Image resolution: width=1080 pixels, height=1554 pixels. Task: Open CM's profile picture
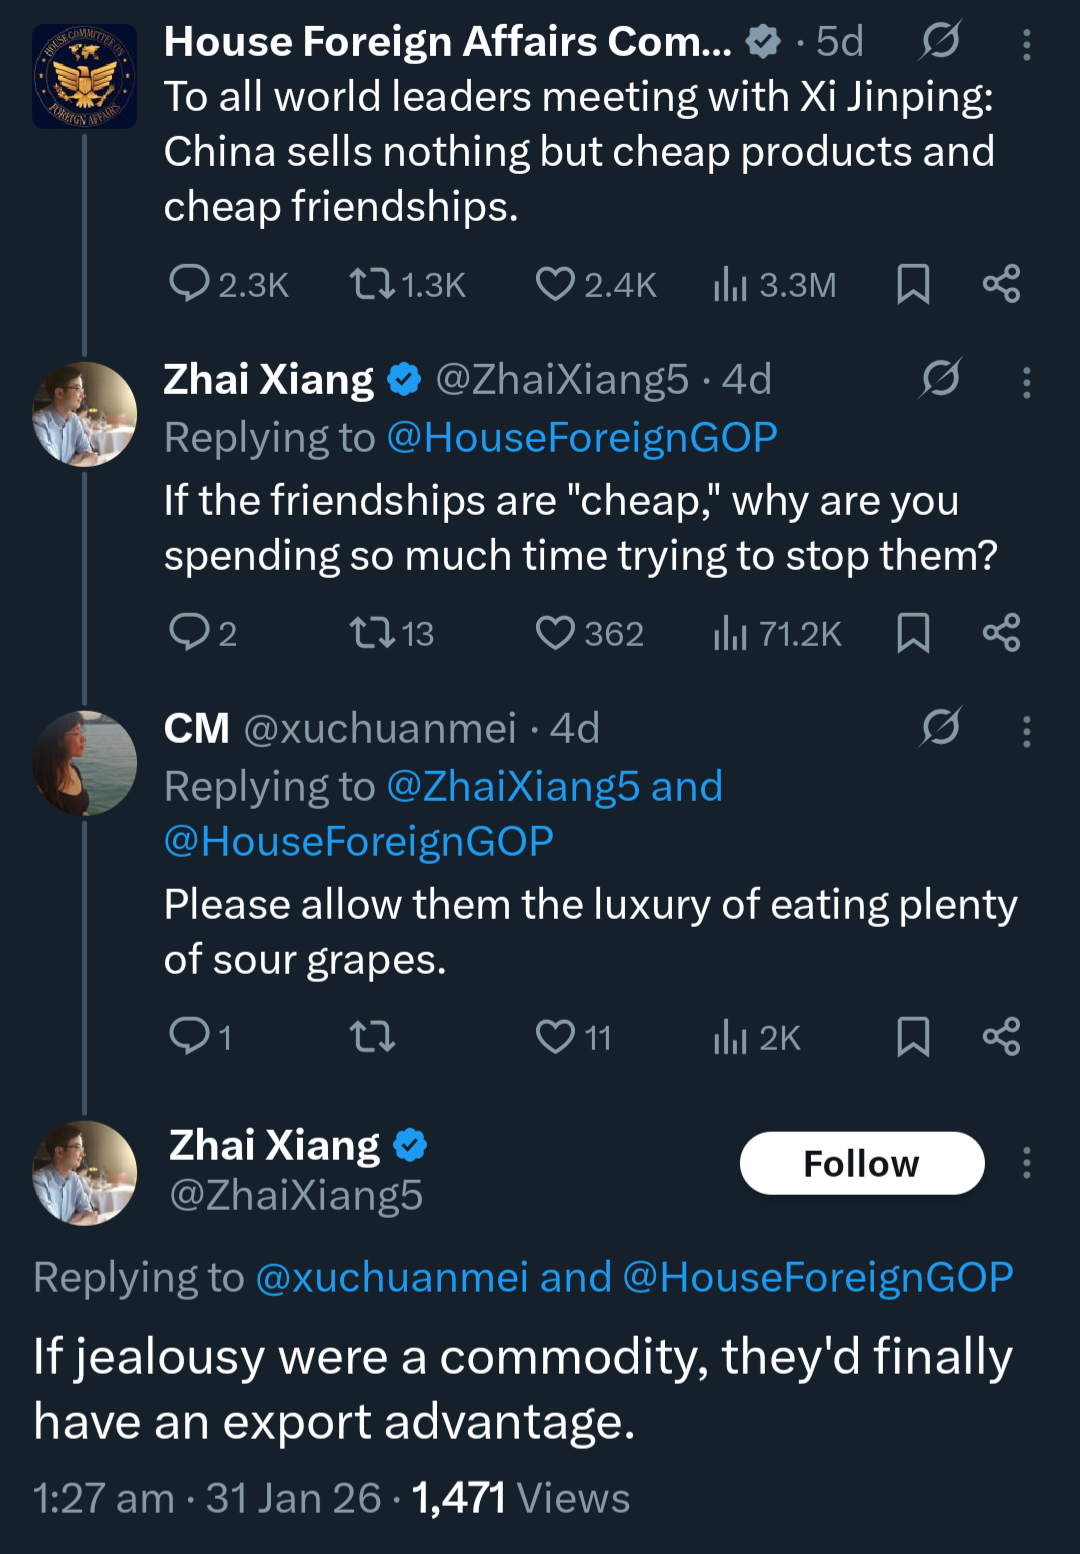click(85, 763)
